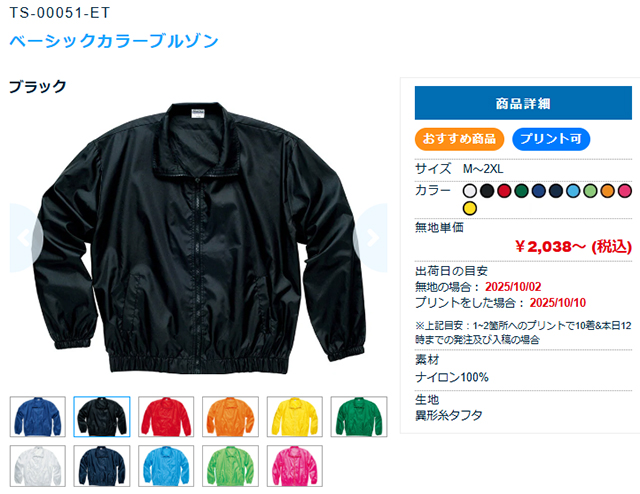Open the 商品詳細 button
The width and height of the screenshot is (640, 494).
pyautogui.click(x=523, y=103)
